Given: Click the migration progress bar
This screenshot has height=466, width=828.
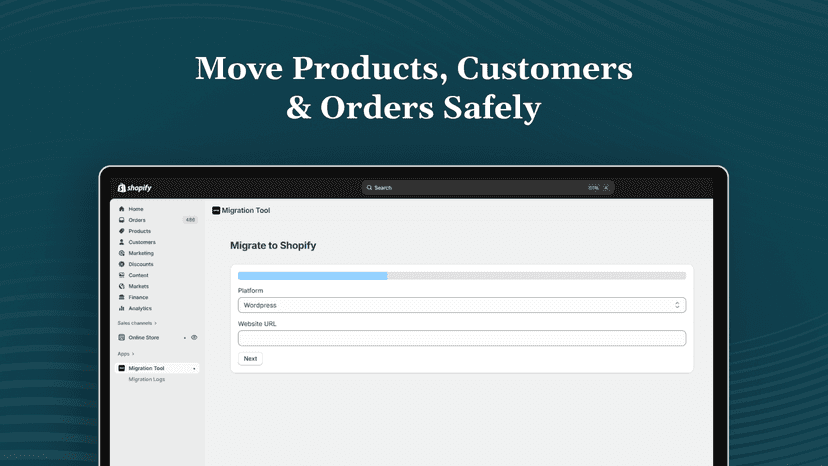Looking at the screenshot, I should point(462,276).
